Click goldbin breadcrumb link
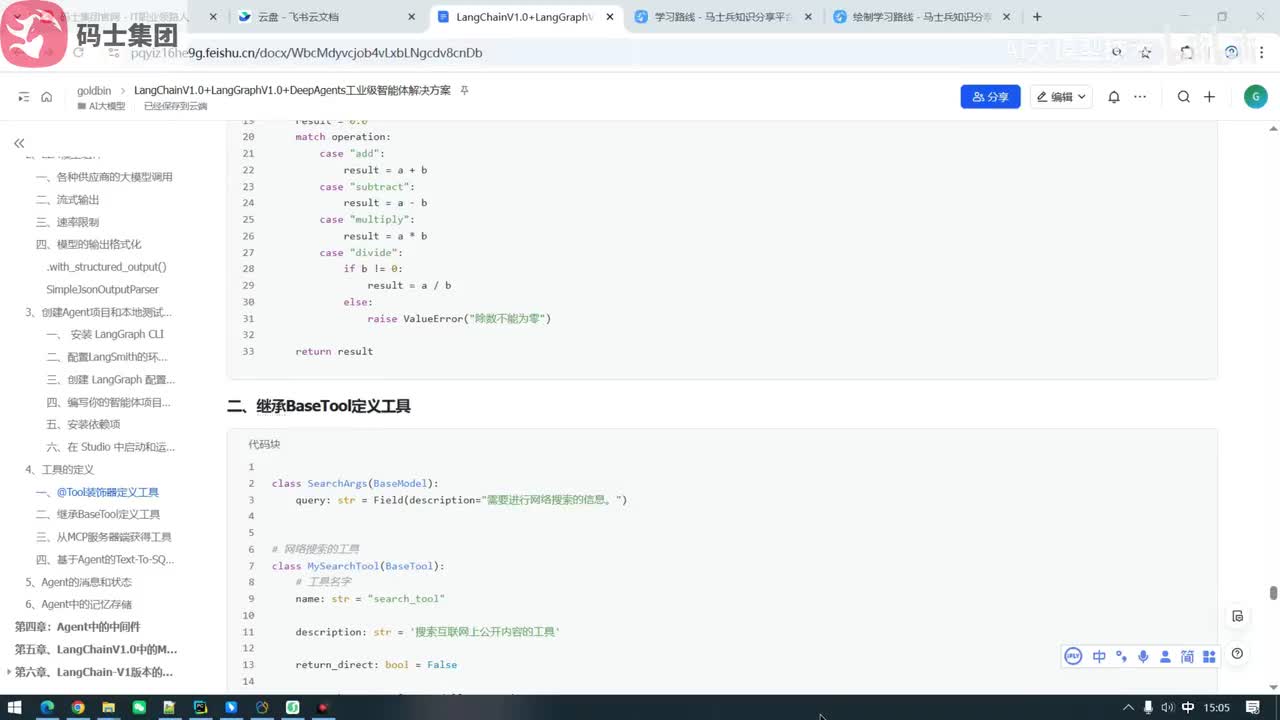Viewport: 1280px width, 720px height. tap(94, 90)
